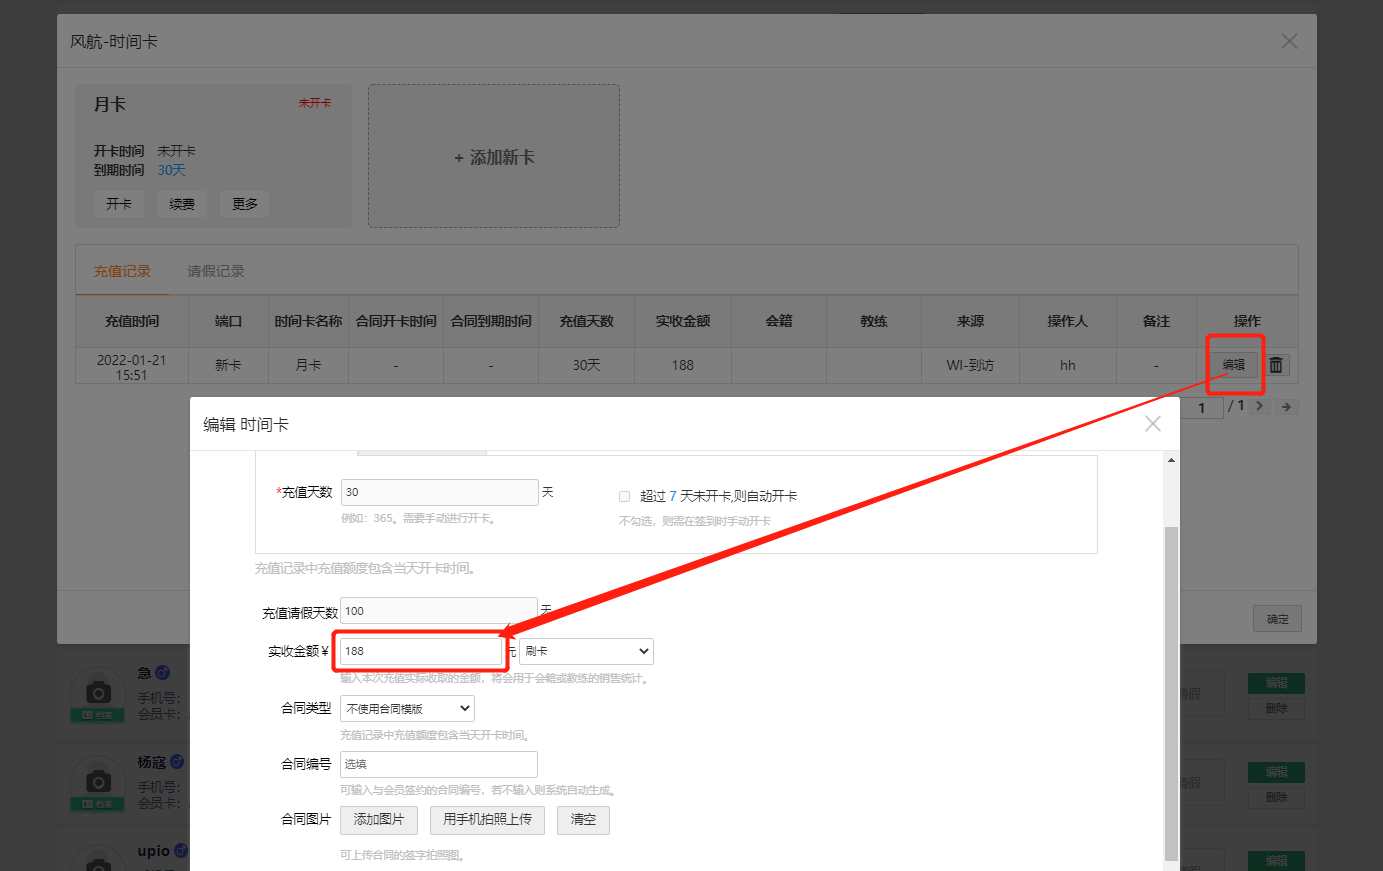Click the 用手机拍照上传 button
Viewport: 1383px width, 871px height.
487,820
